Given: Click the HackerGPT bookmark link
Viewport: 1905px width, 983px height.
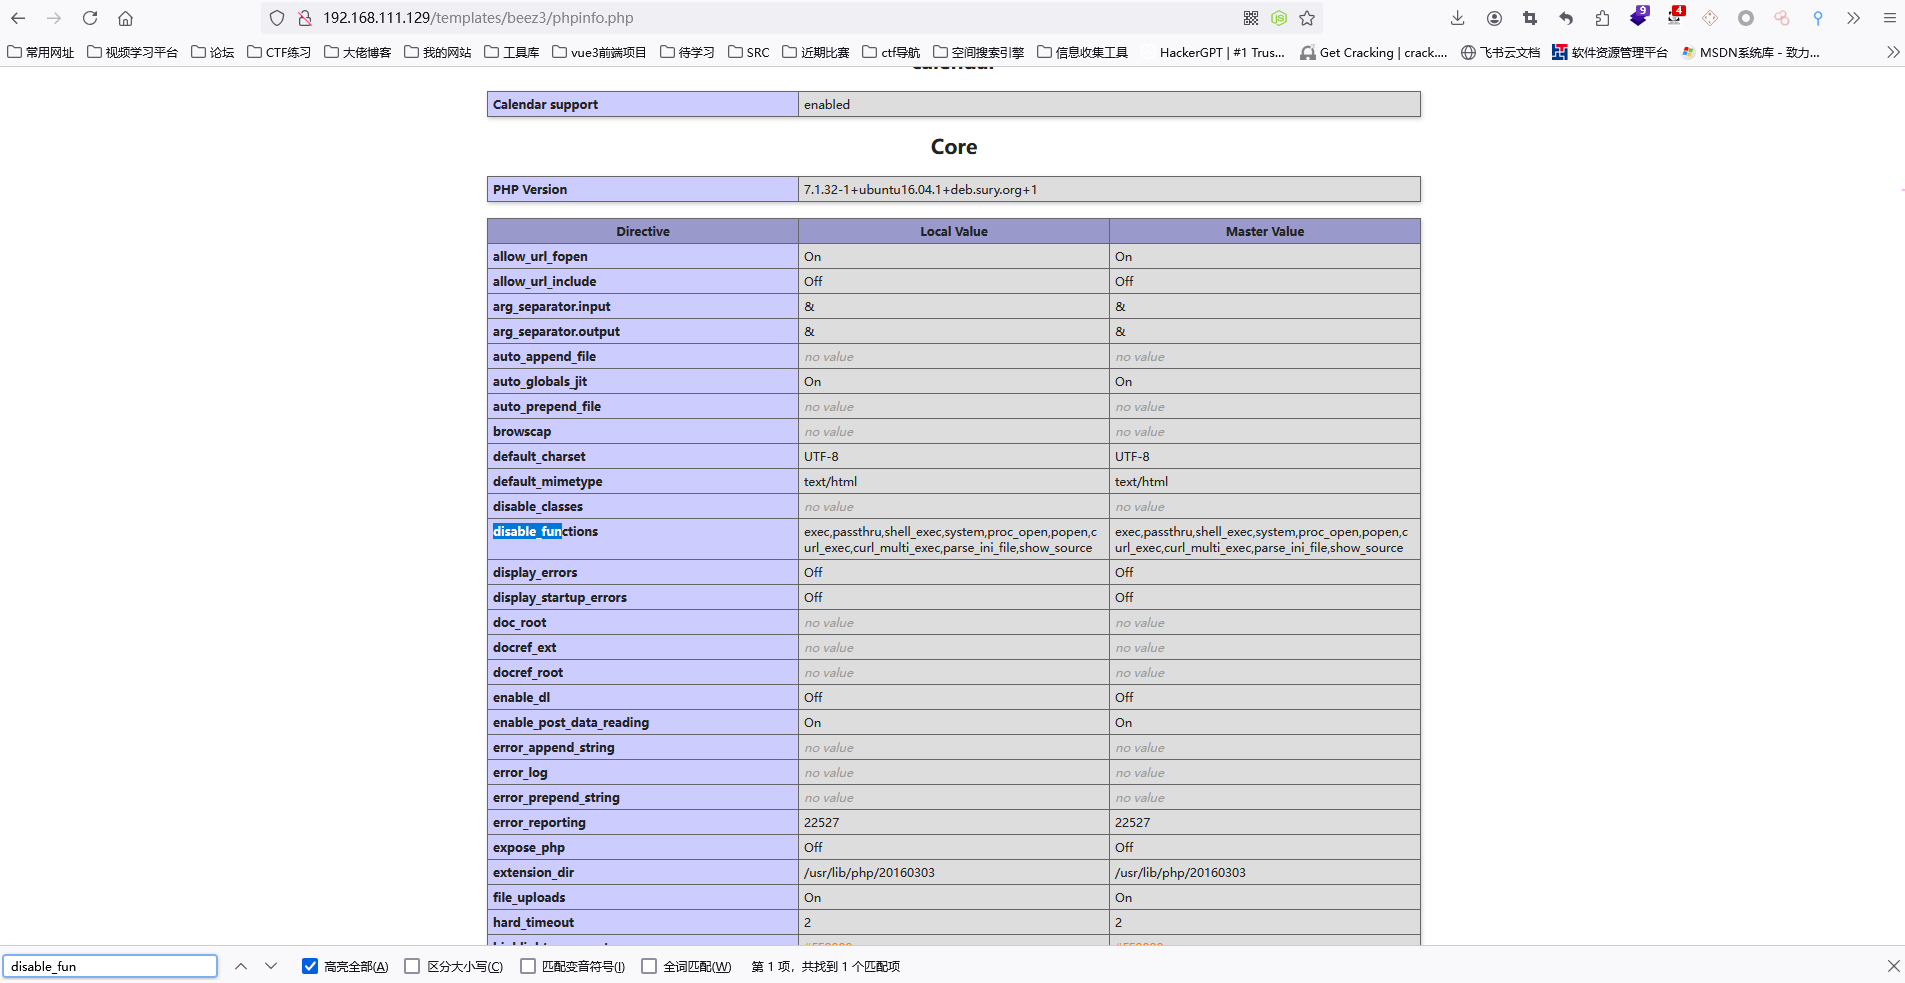Looking at the screenshot, I should point(1220,52).
